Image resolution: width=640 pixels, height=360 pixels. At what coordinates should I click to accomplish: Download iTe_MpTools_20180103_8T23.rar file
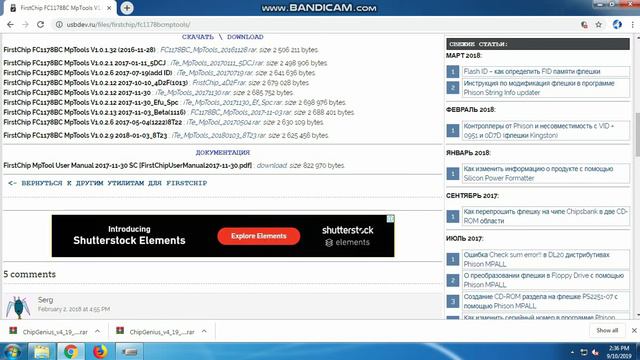[x=220, y=135]
